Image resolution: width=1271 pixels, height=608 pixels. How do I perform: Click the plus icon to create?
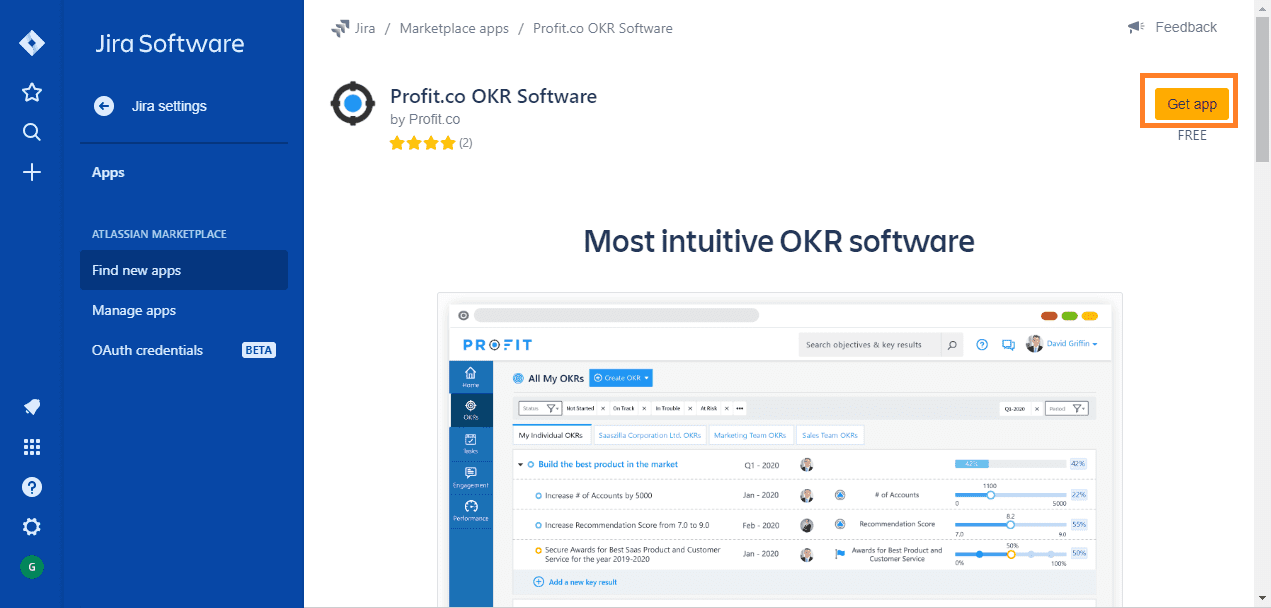(32, 172)
